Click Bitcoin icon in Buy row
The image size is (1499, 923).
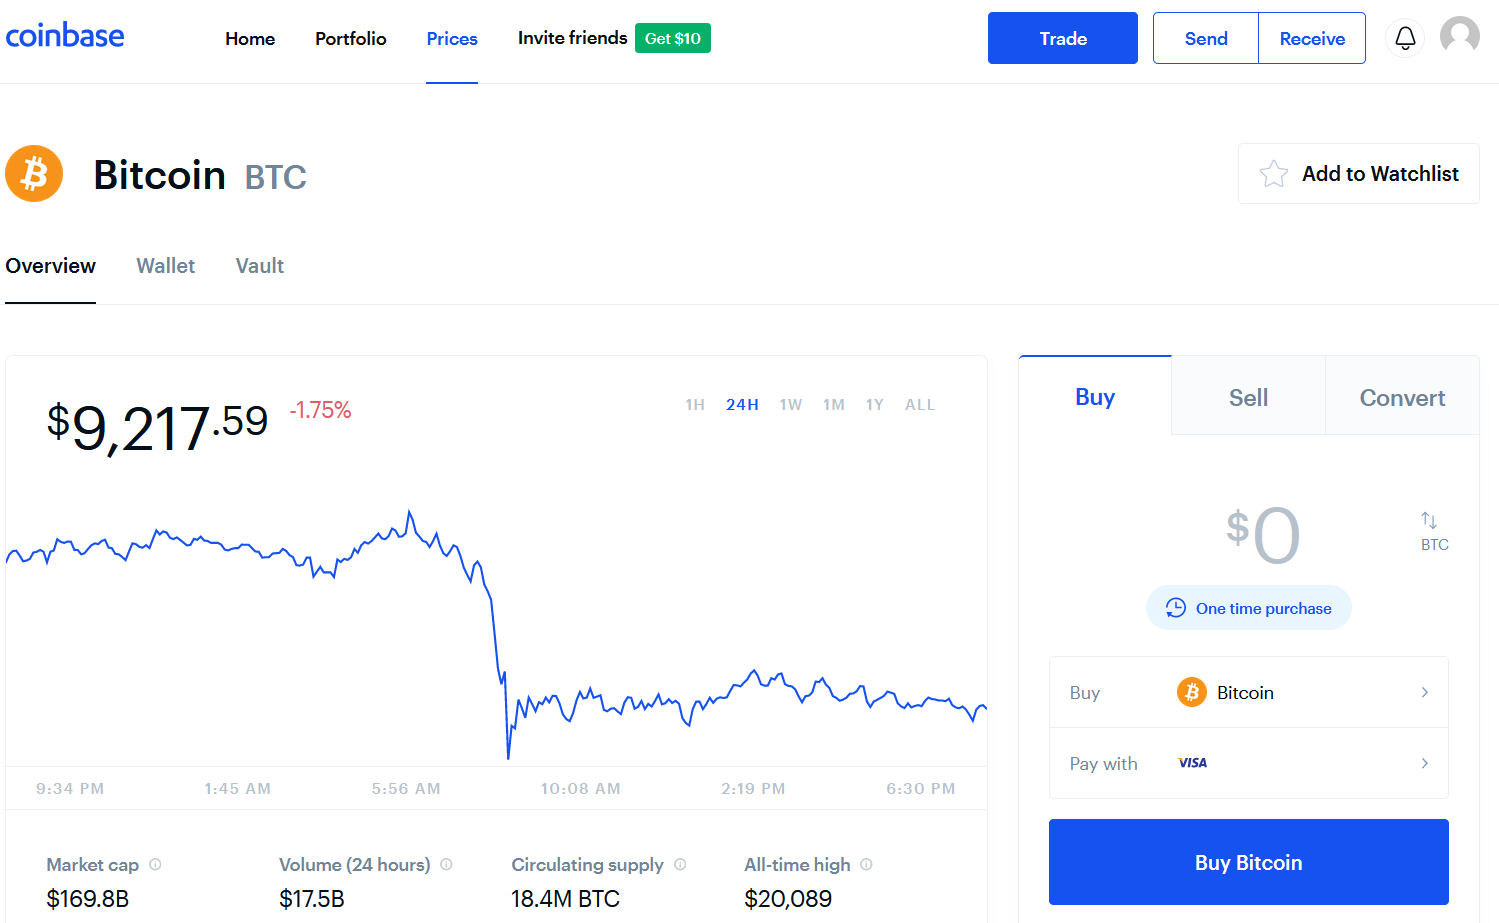pyautogui.click(x=1191, y=692)
